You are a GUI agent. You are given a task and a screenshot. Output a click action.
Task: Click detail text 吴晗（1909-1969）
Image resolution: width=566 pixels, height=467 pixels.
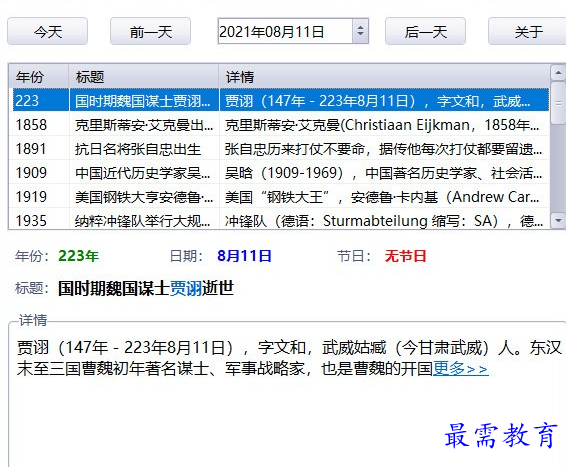pyautogui.click(x=384, y=173)
